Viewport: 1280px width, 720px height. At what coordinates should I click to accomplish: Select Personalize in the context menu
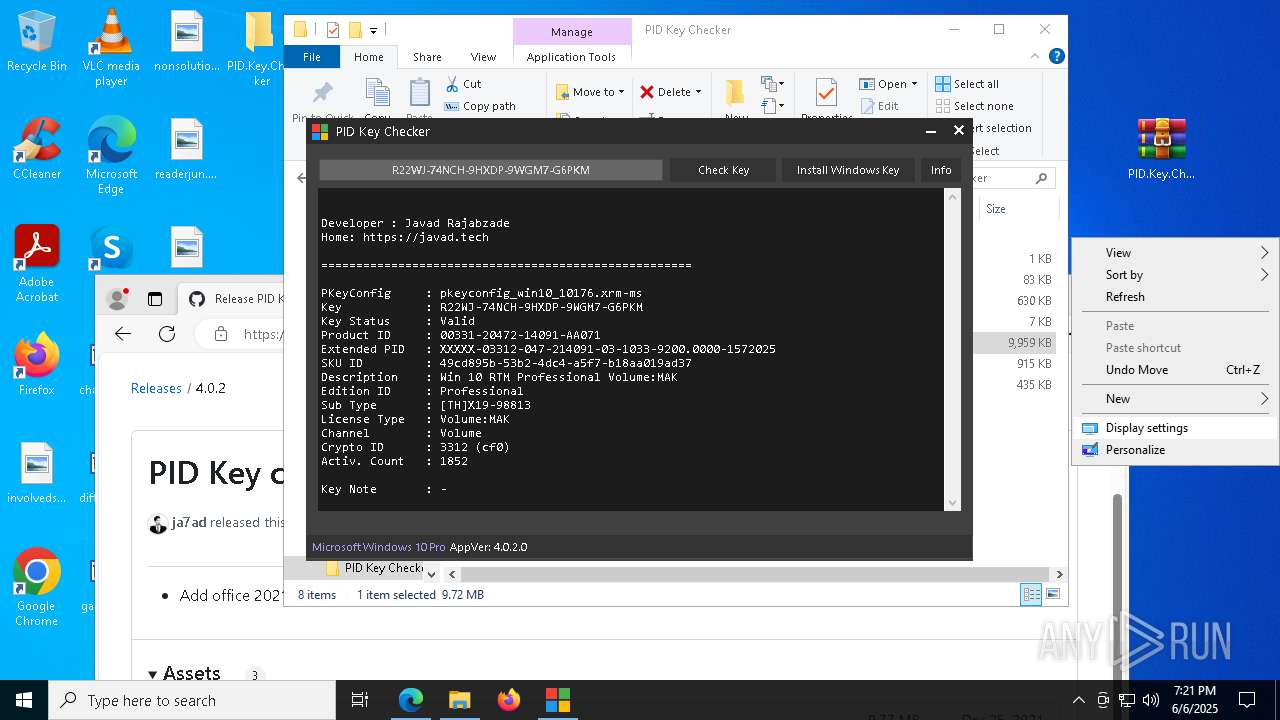pyautogui.click(x=1174, y=450)
